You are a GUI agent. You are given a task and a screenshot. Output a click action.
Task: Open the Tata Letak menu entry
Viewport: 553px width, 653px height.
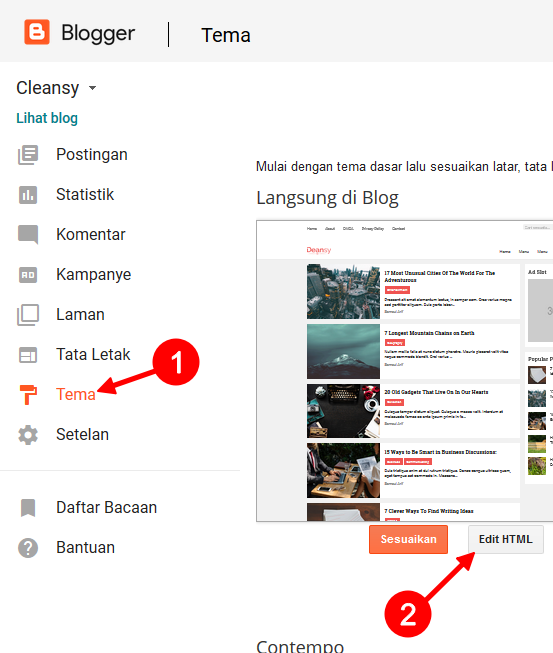[93, 355]
